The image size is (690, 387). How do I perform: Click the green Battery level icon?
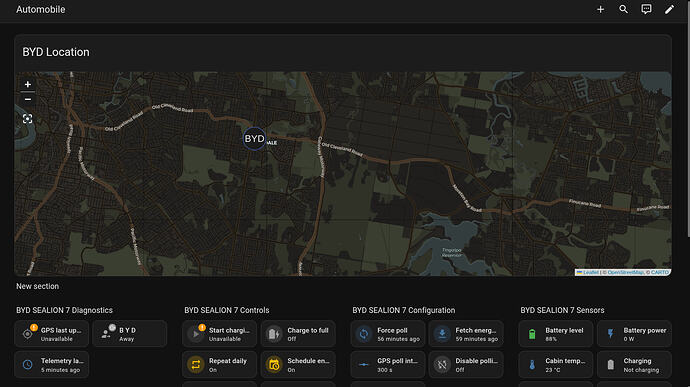coord(532,334)
